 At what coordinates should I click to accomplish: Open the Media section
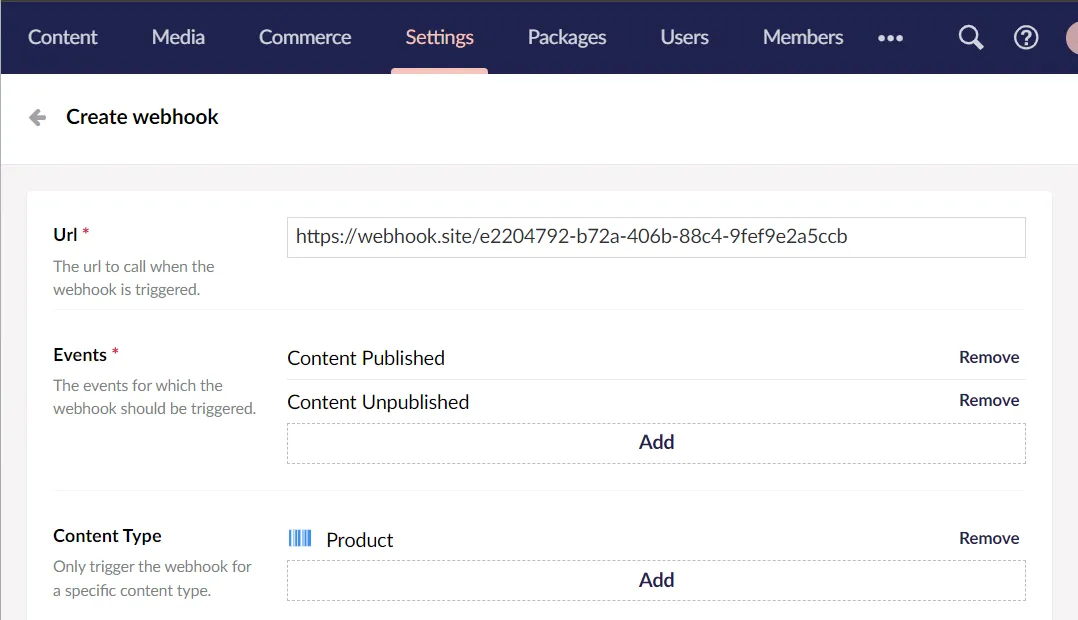pyautogui.click(x=178, y=38)
